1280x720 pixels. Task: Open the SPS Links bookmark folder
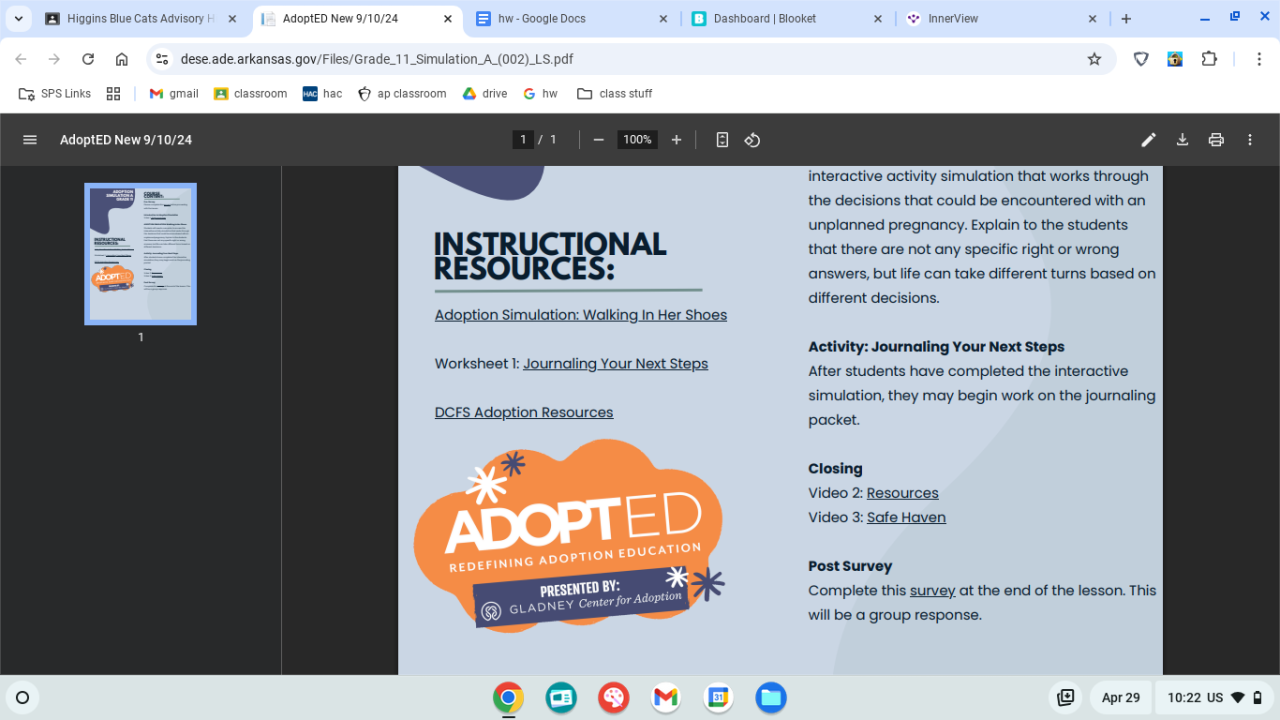[x=55, y=94]
